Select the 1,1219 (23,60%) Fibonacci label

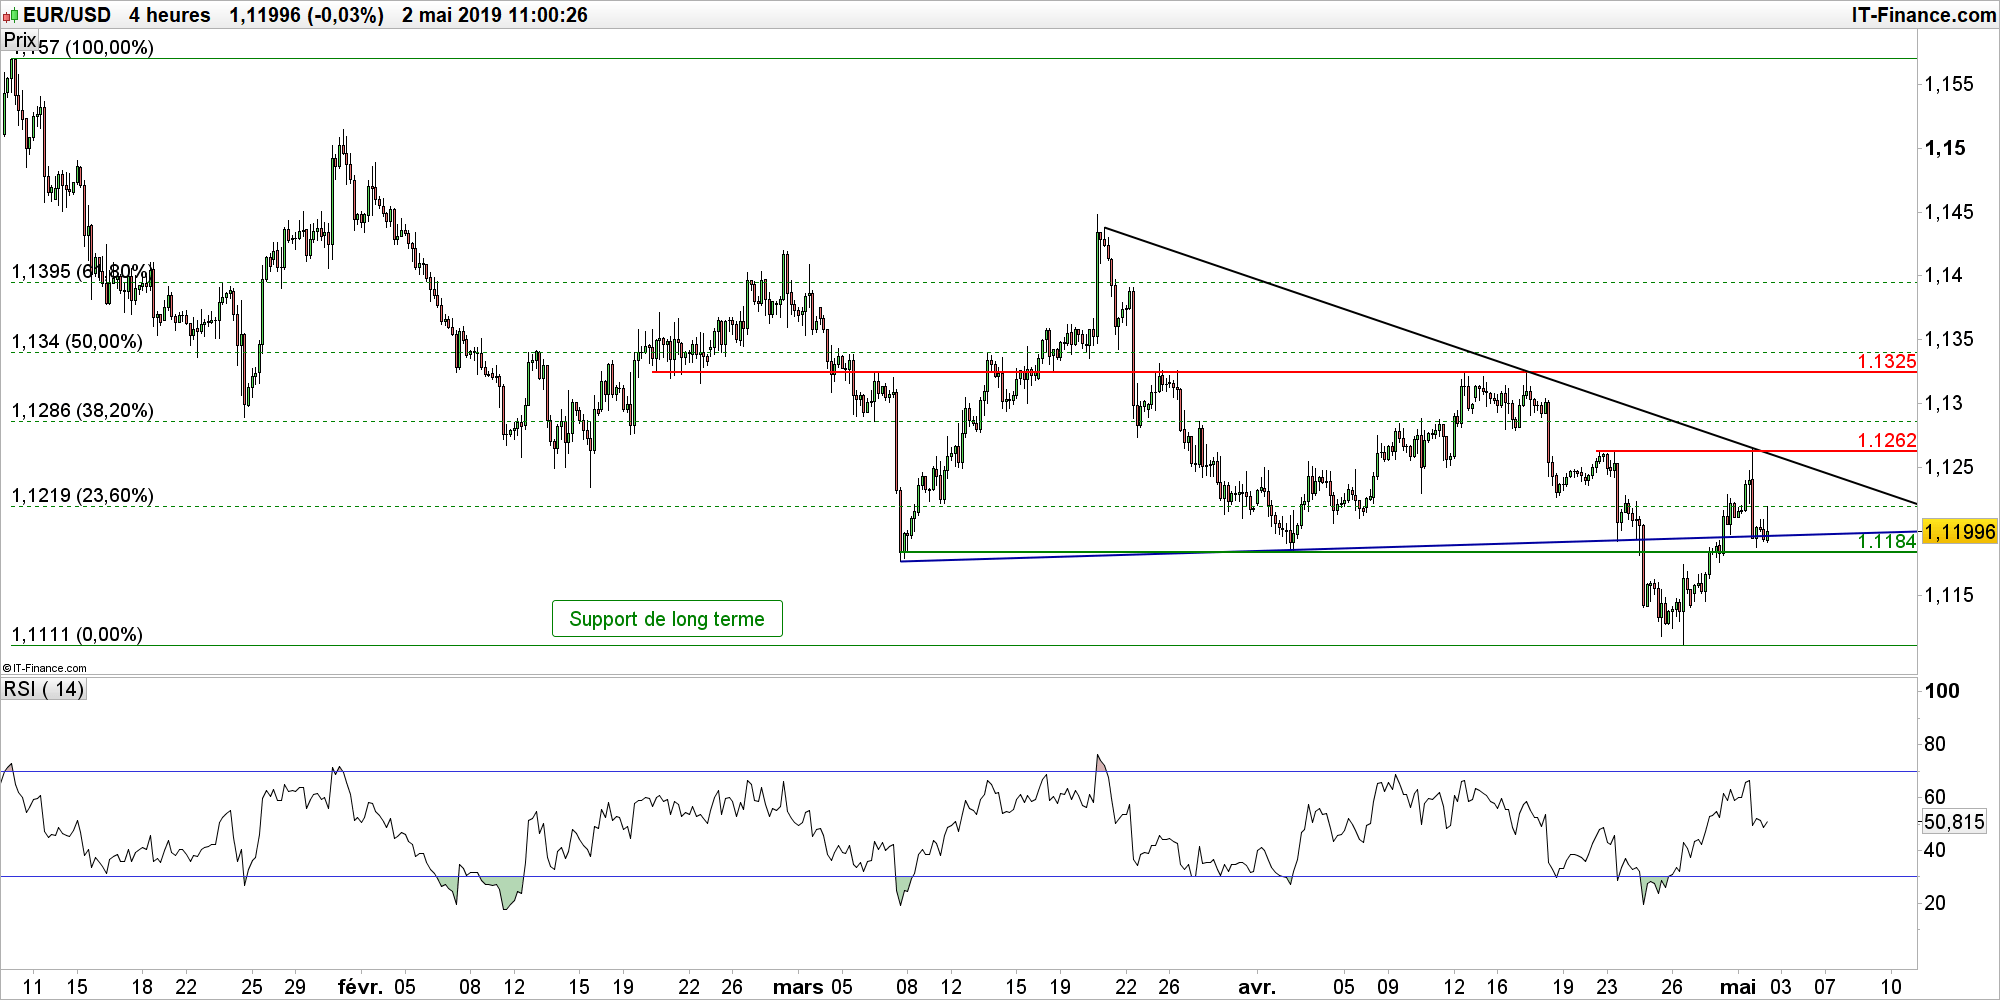pos(82,496)
